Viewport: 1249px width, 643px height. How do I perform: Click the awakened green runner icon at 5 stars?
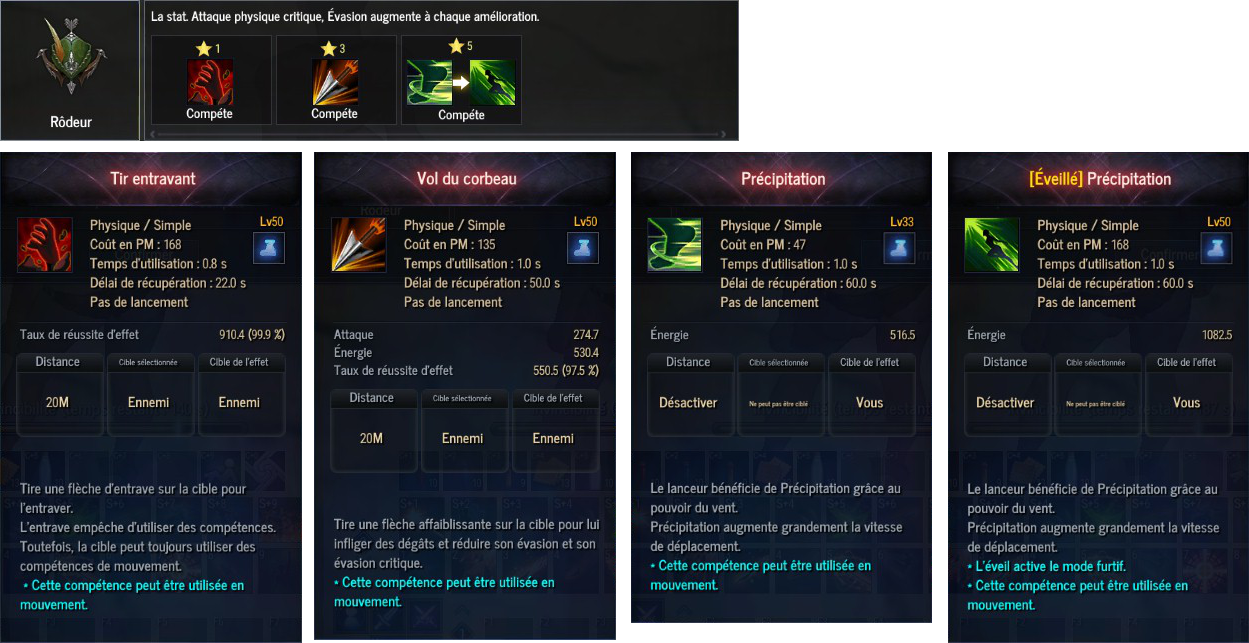point(493,82)
